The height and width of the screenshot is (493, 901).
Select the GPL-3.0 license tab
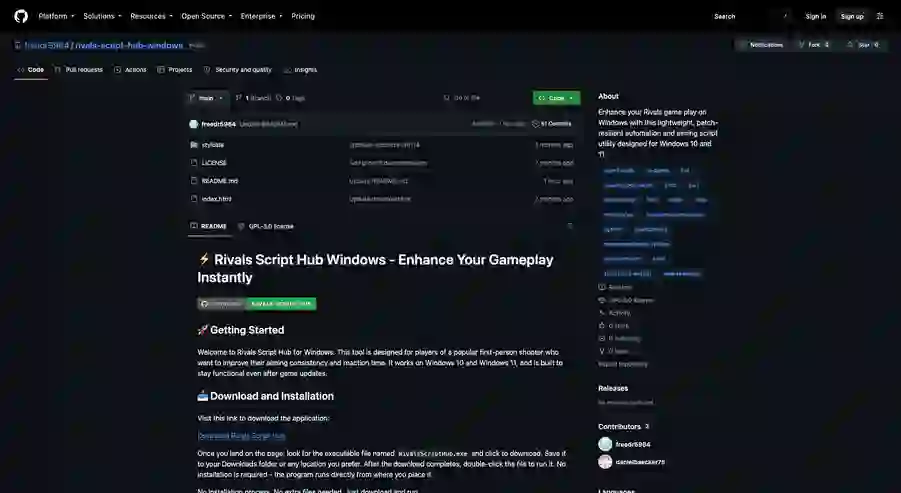265,226
